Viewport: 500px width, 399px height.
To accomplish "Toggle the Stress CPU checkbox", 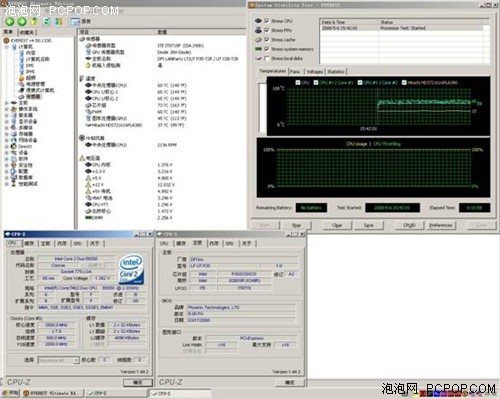I will [267, 21].
